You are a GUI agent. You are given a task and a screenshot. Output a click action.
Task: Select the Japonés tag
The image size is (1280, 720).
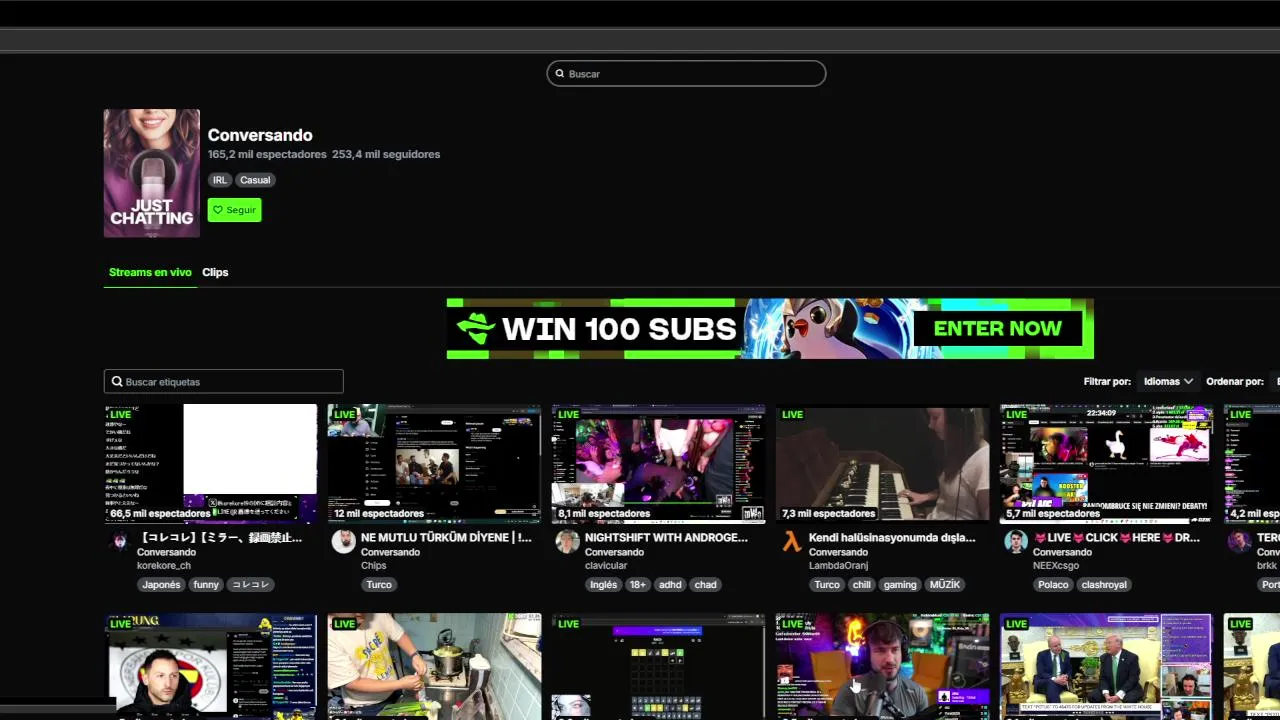click(161, 584)
